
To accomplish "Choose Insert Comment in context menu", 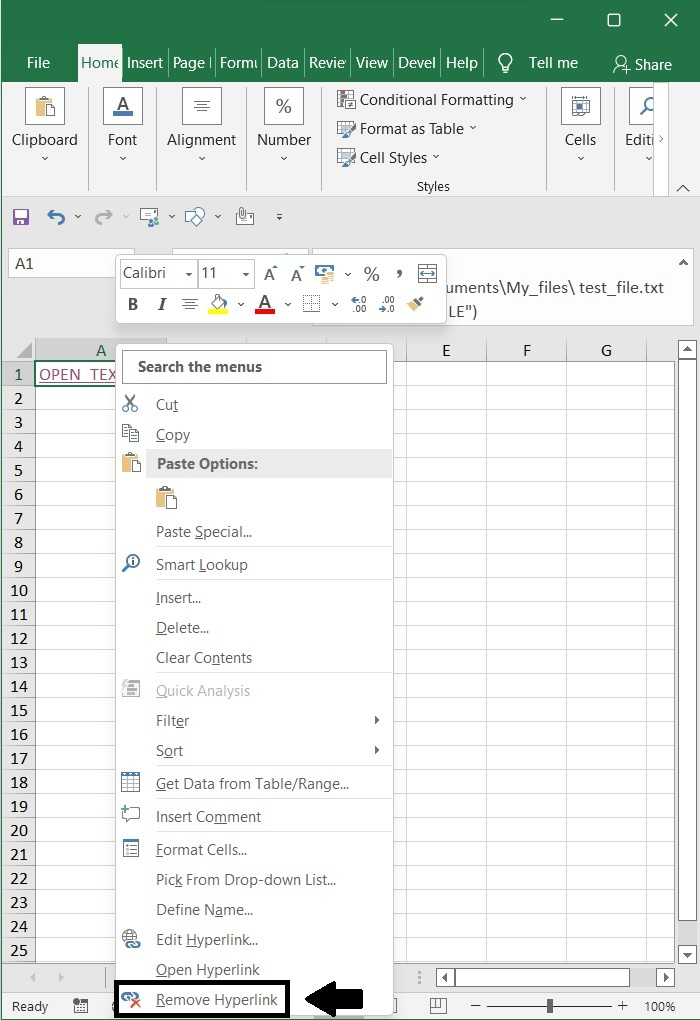I will [254, 817].
